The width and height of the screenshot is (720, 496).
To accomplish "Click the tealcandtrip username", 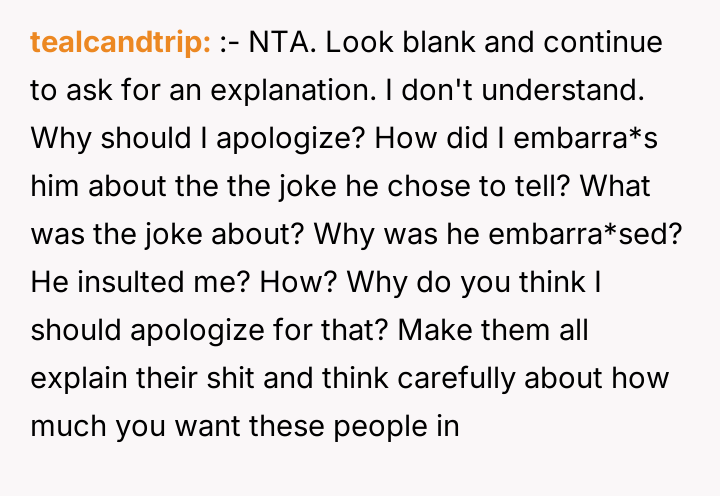I will (120, 44).
